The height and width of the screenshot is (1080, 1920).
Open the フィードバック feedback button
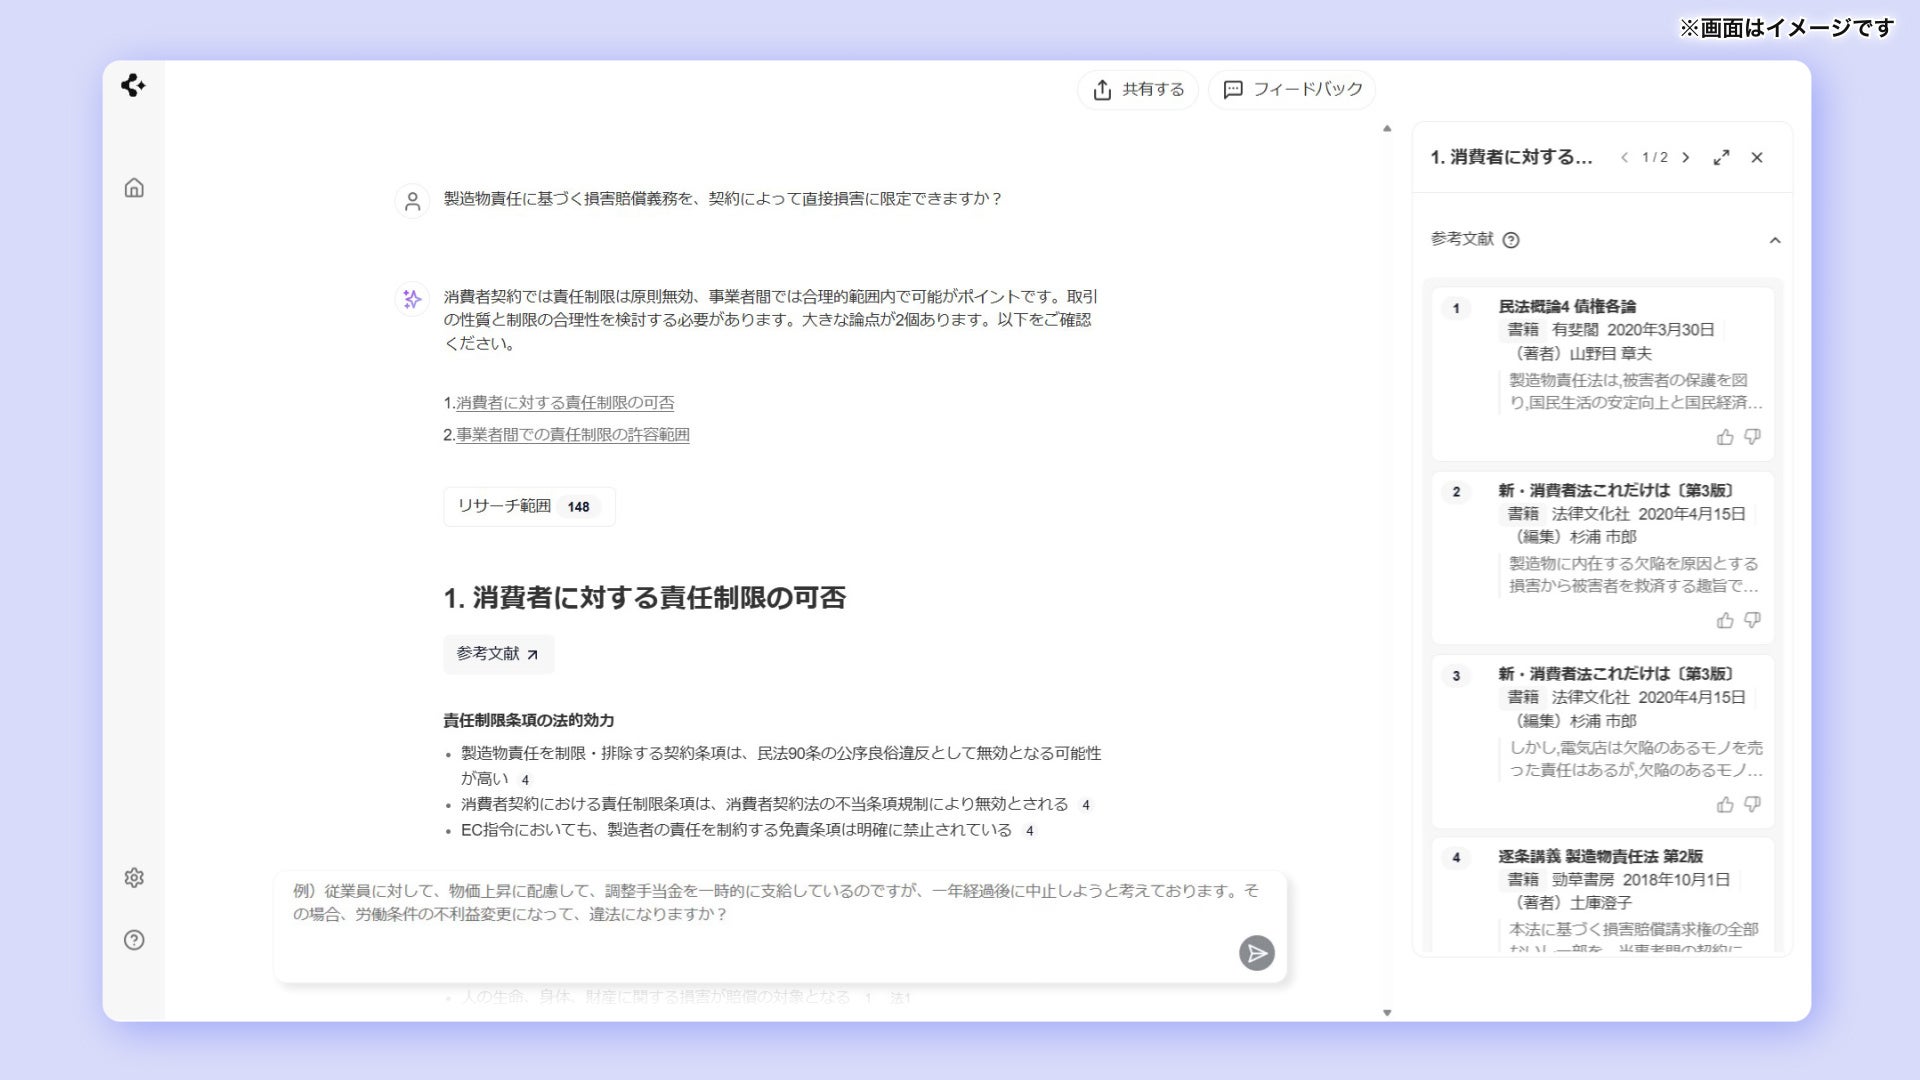click(x=1292, y=90)
